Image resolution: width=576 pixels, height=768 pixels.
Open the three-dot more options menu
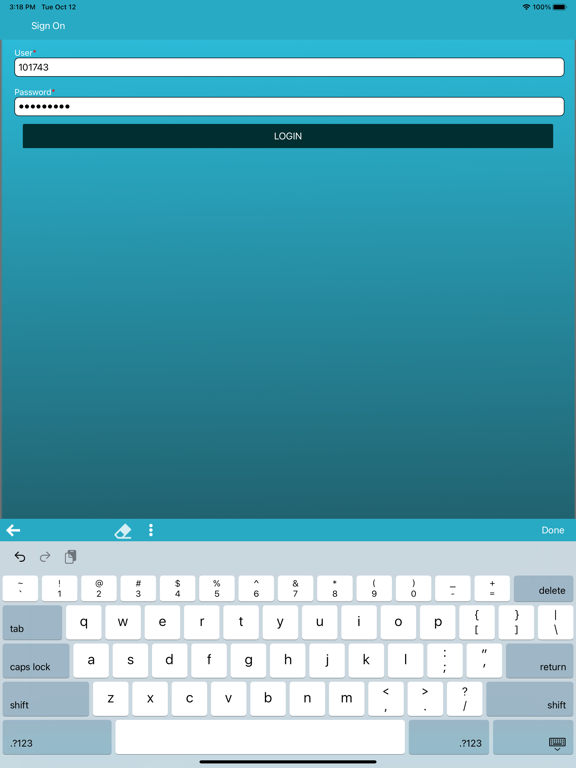151,530
